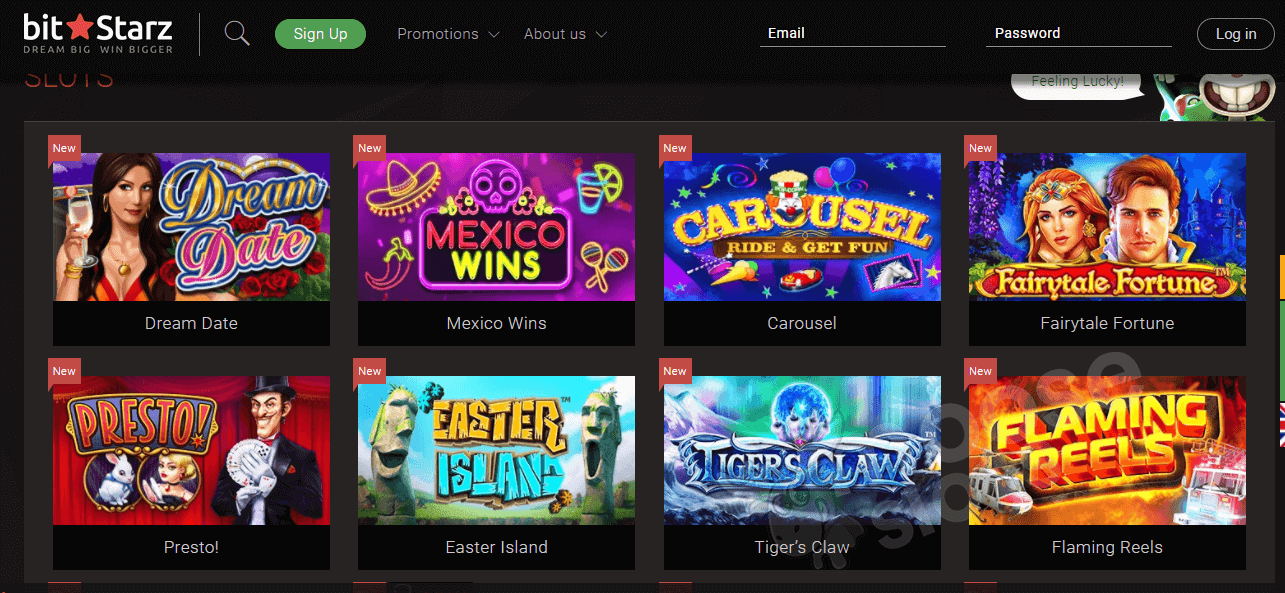
Task: Click the Tiger's Claw title link
Action: point(802,547)
